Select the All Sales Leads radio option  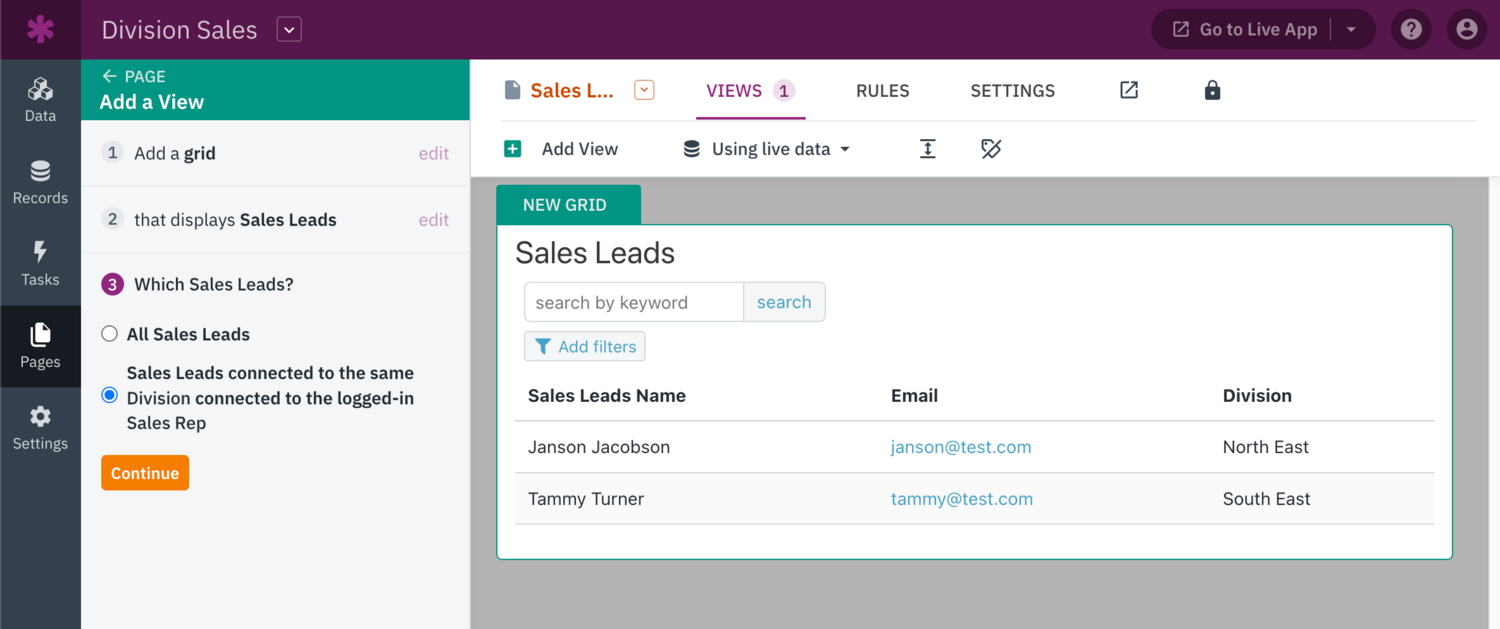tap(110, 334)
